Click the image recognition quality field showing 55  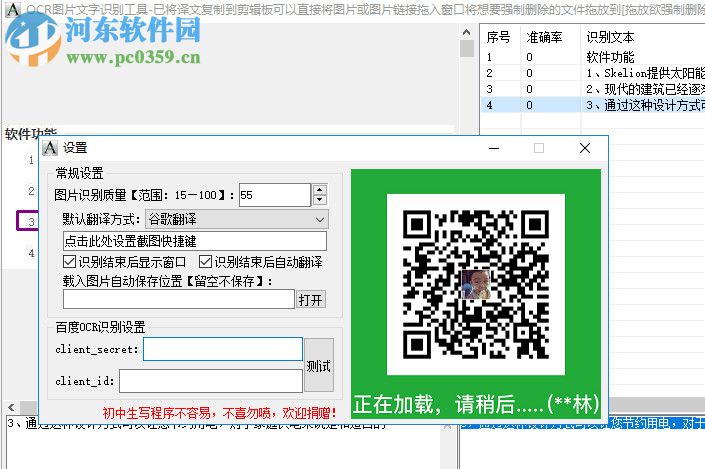click(x=275, y=195)
